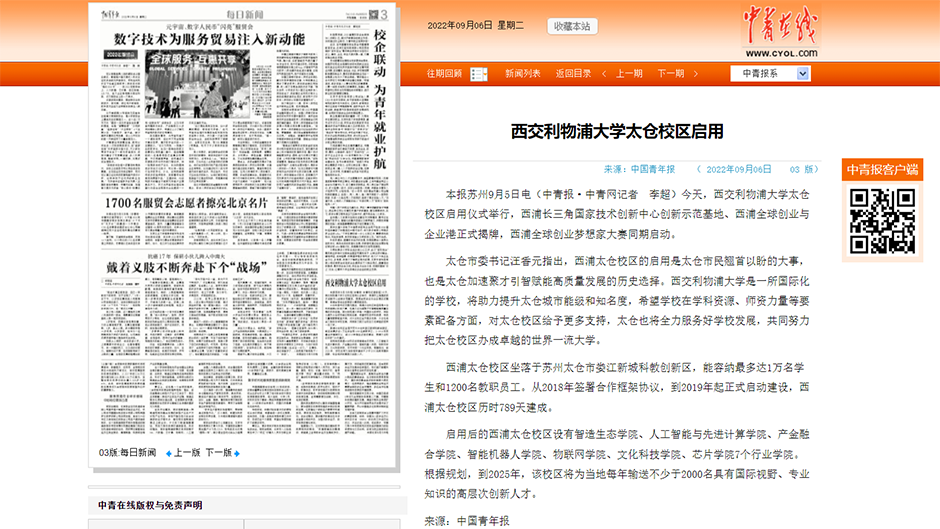
Task: Click the 中青在线 cyol.com logo
Action: tap(781, 31)
